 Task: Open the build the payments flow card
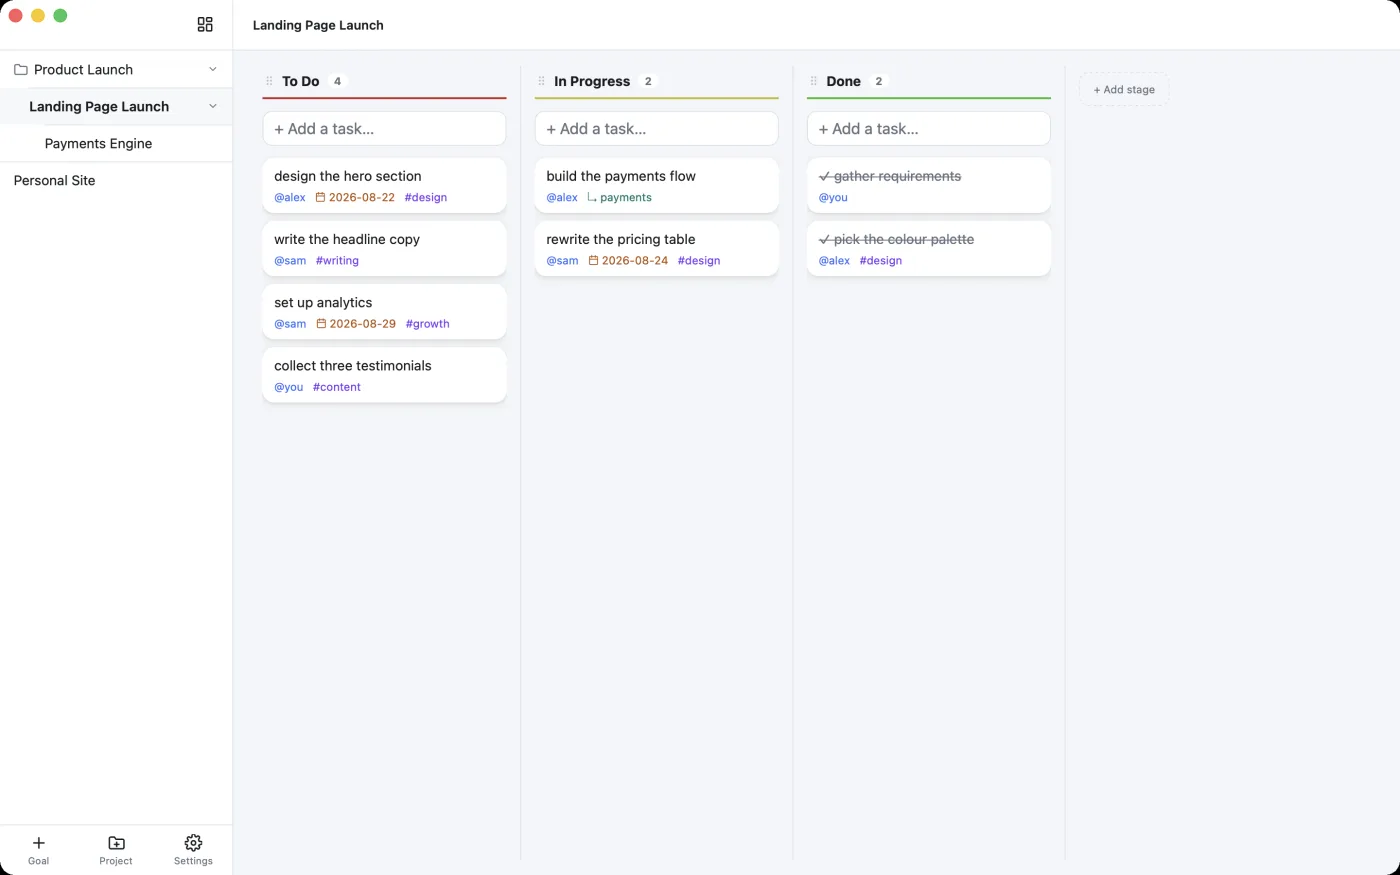tap(656, 185)
